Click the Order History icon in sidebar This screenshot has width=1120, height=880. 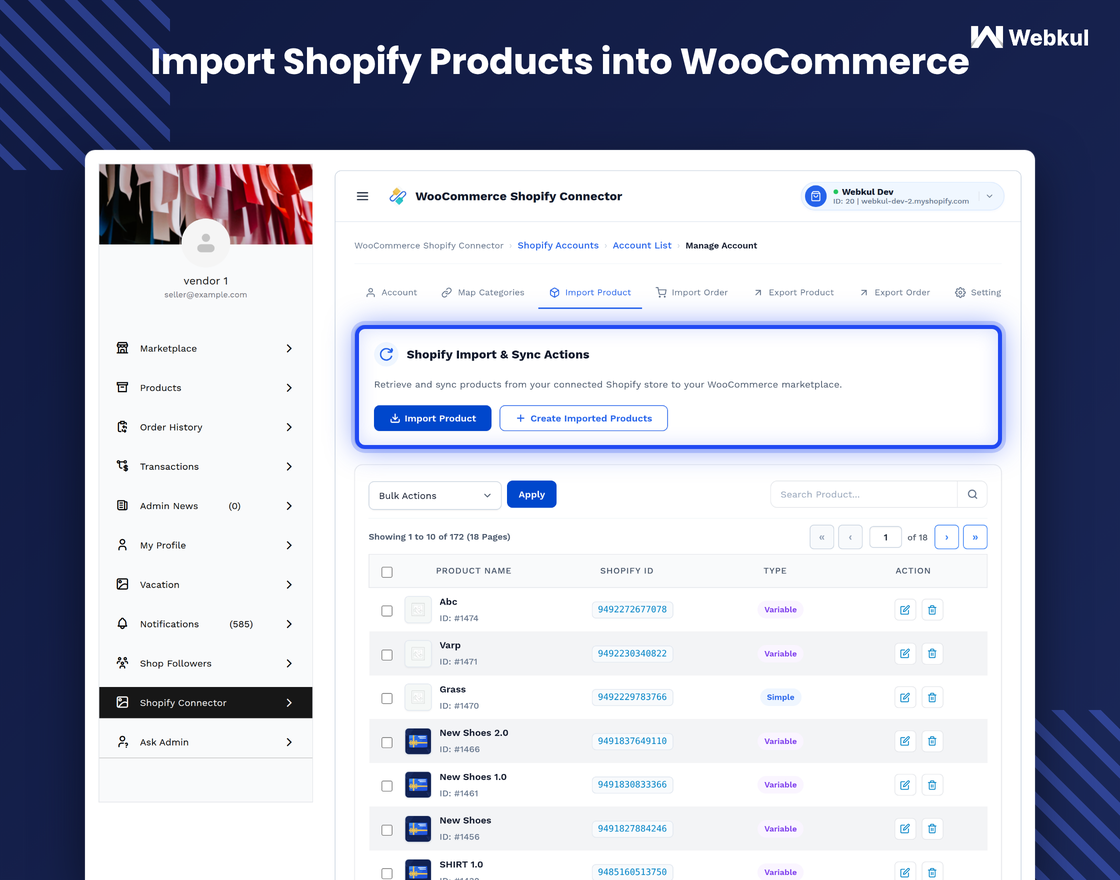[122, 426]
